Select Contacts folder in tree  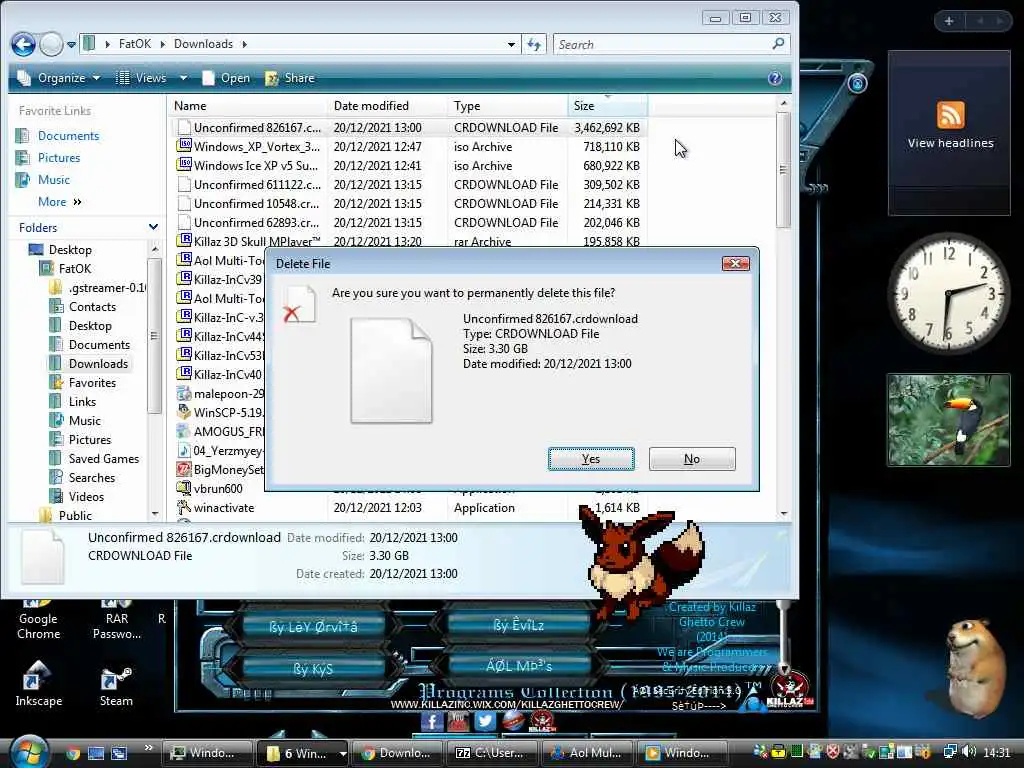coord(92,306)
